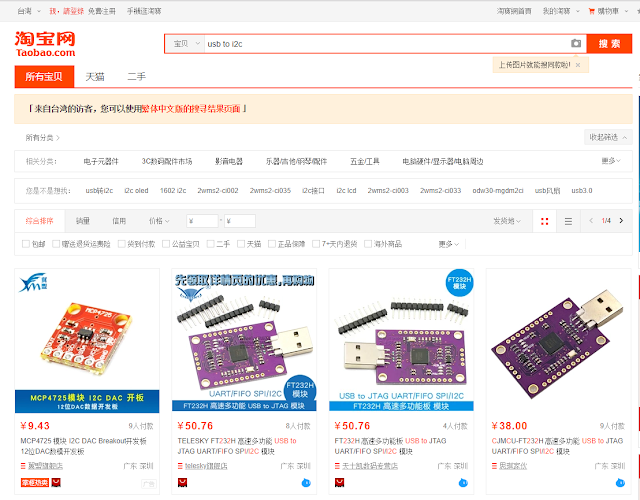640x500 pixels.
Task: Expand 所有分类 breadcrumb chevron
Action: 58,138
